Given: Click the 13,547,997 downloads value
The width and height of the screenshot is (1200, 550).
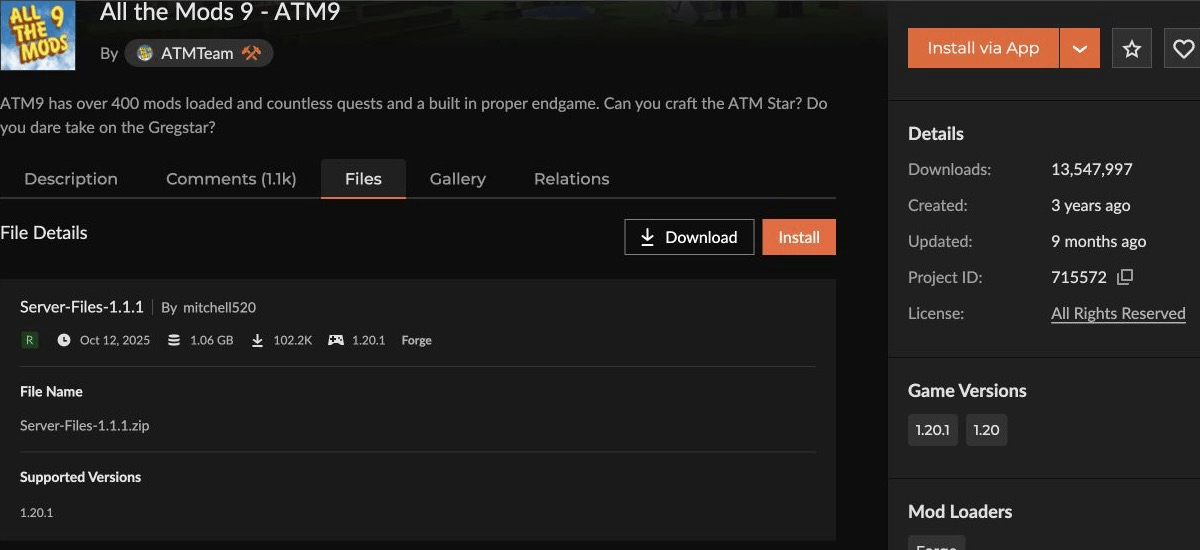Looking at the screenshot, I should click(x=1092, y=169).
